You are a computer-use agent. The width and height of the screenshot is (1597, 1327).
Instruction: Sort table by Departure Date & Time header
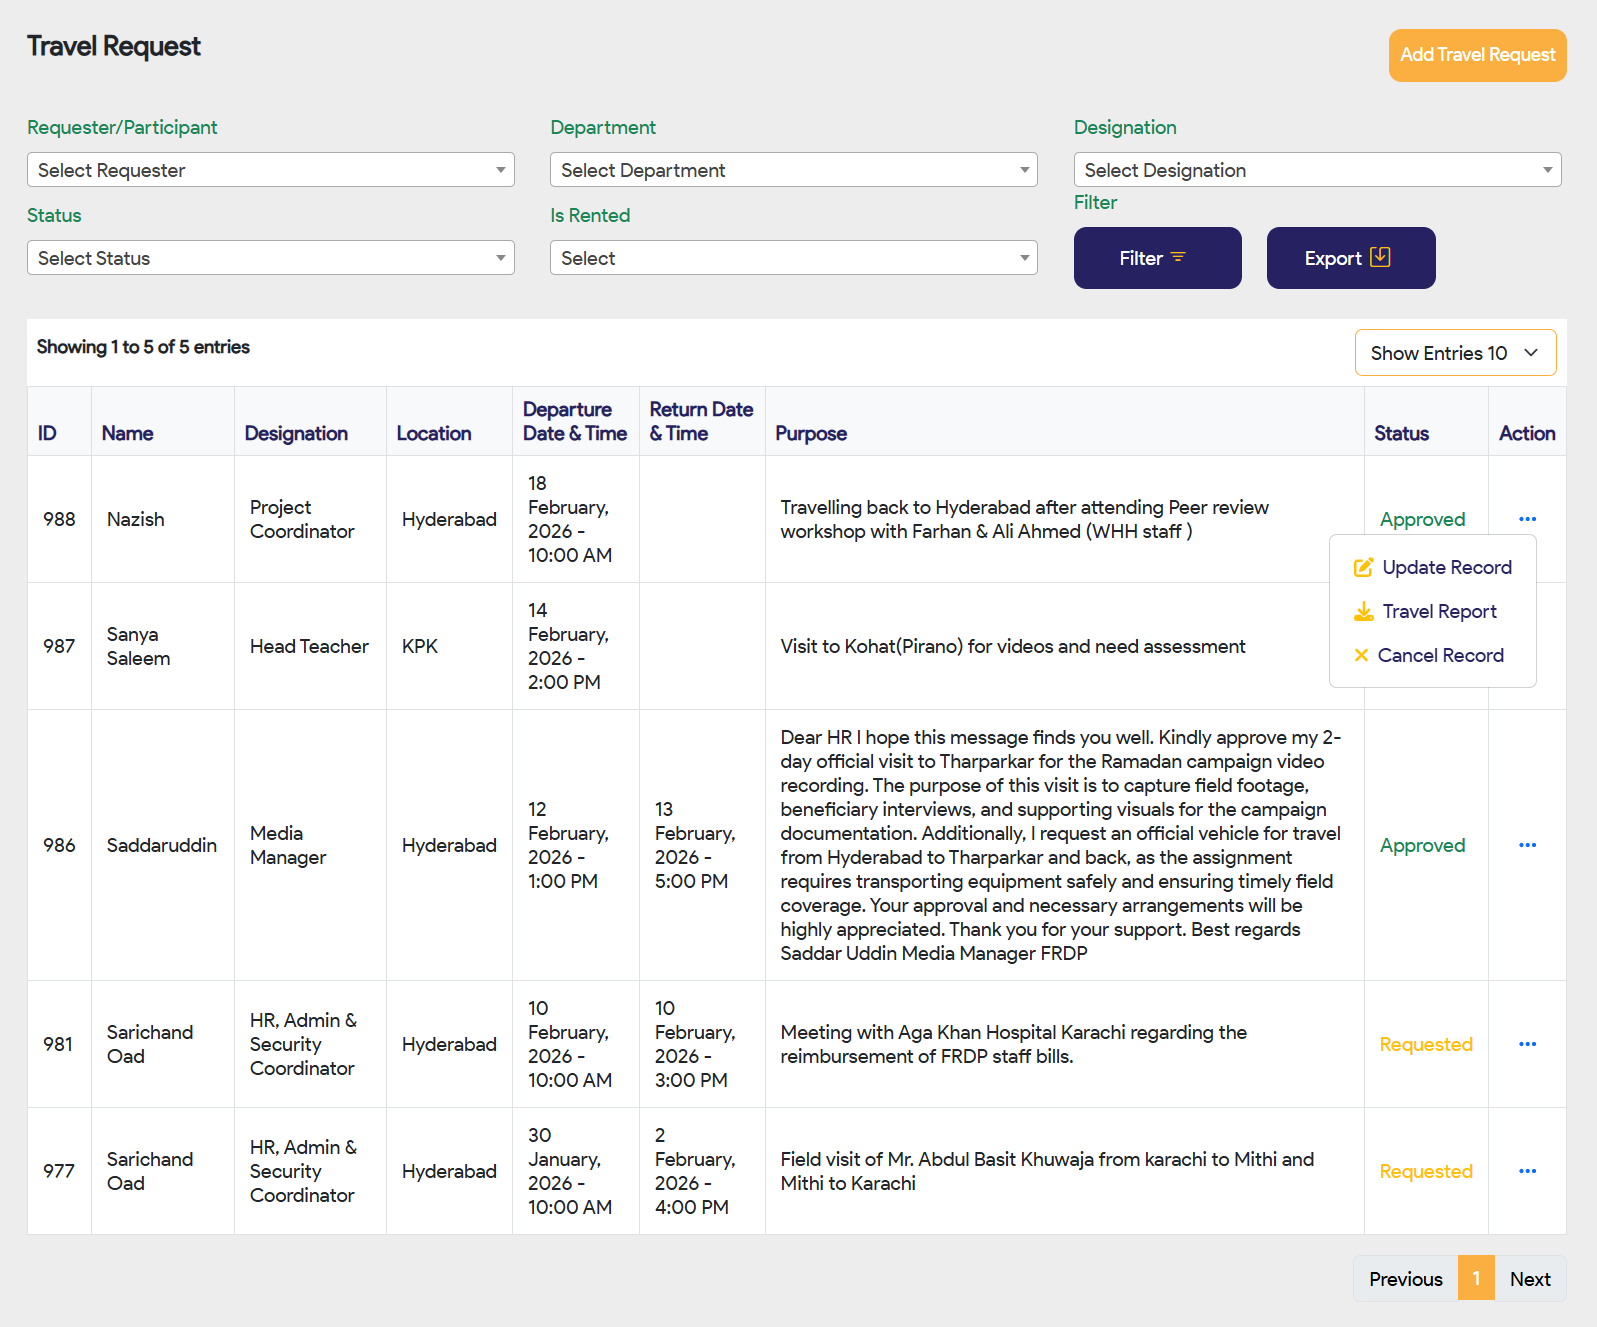(x=574, y=421)
